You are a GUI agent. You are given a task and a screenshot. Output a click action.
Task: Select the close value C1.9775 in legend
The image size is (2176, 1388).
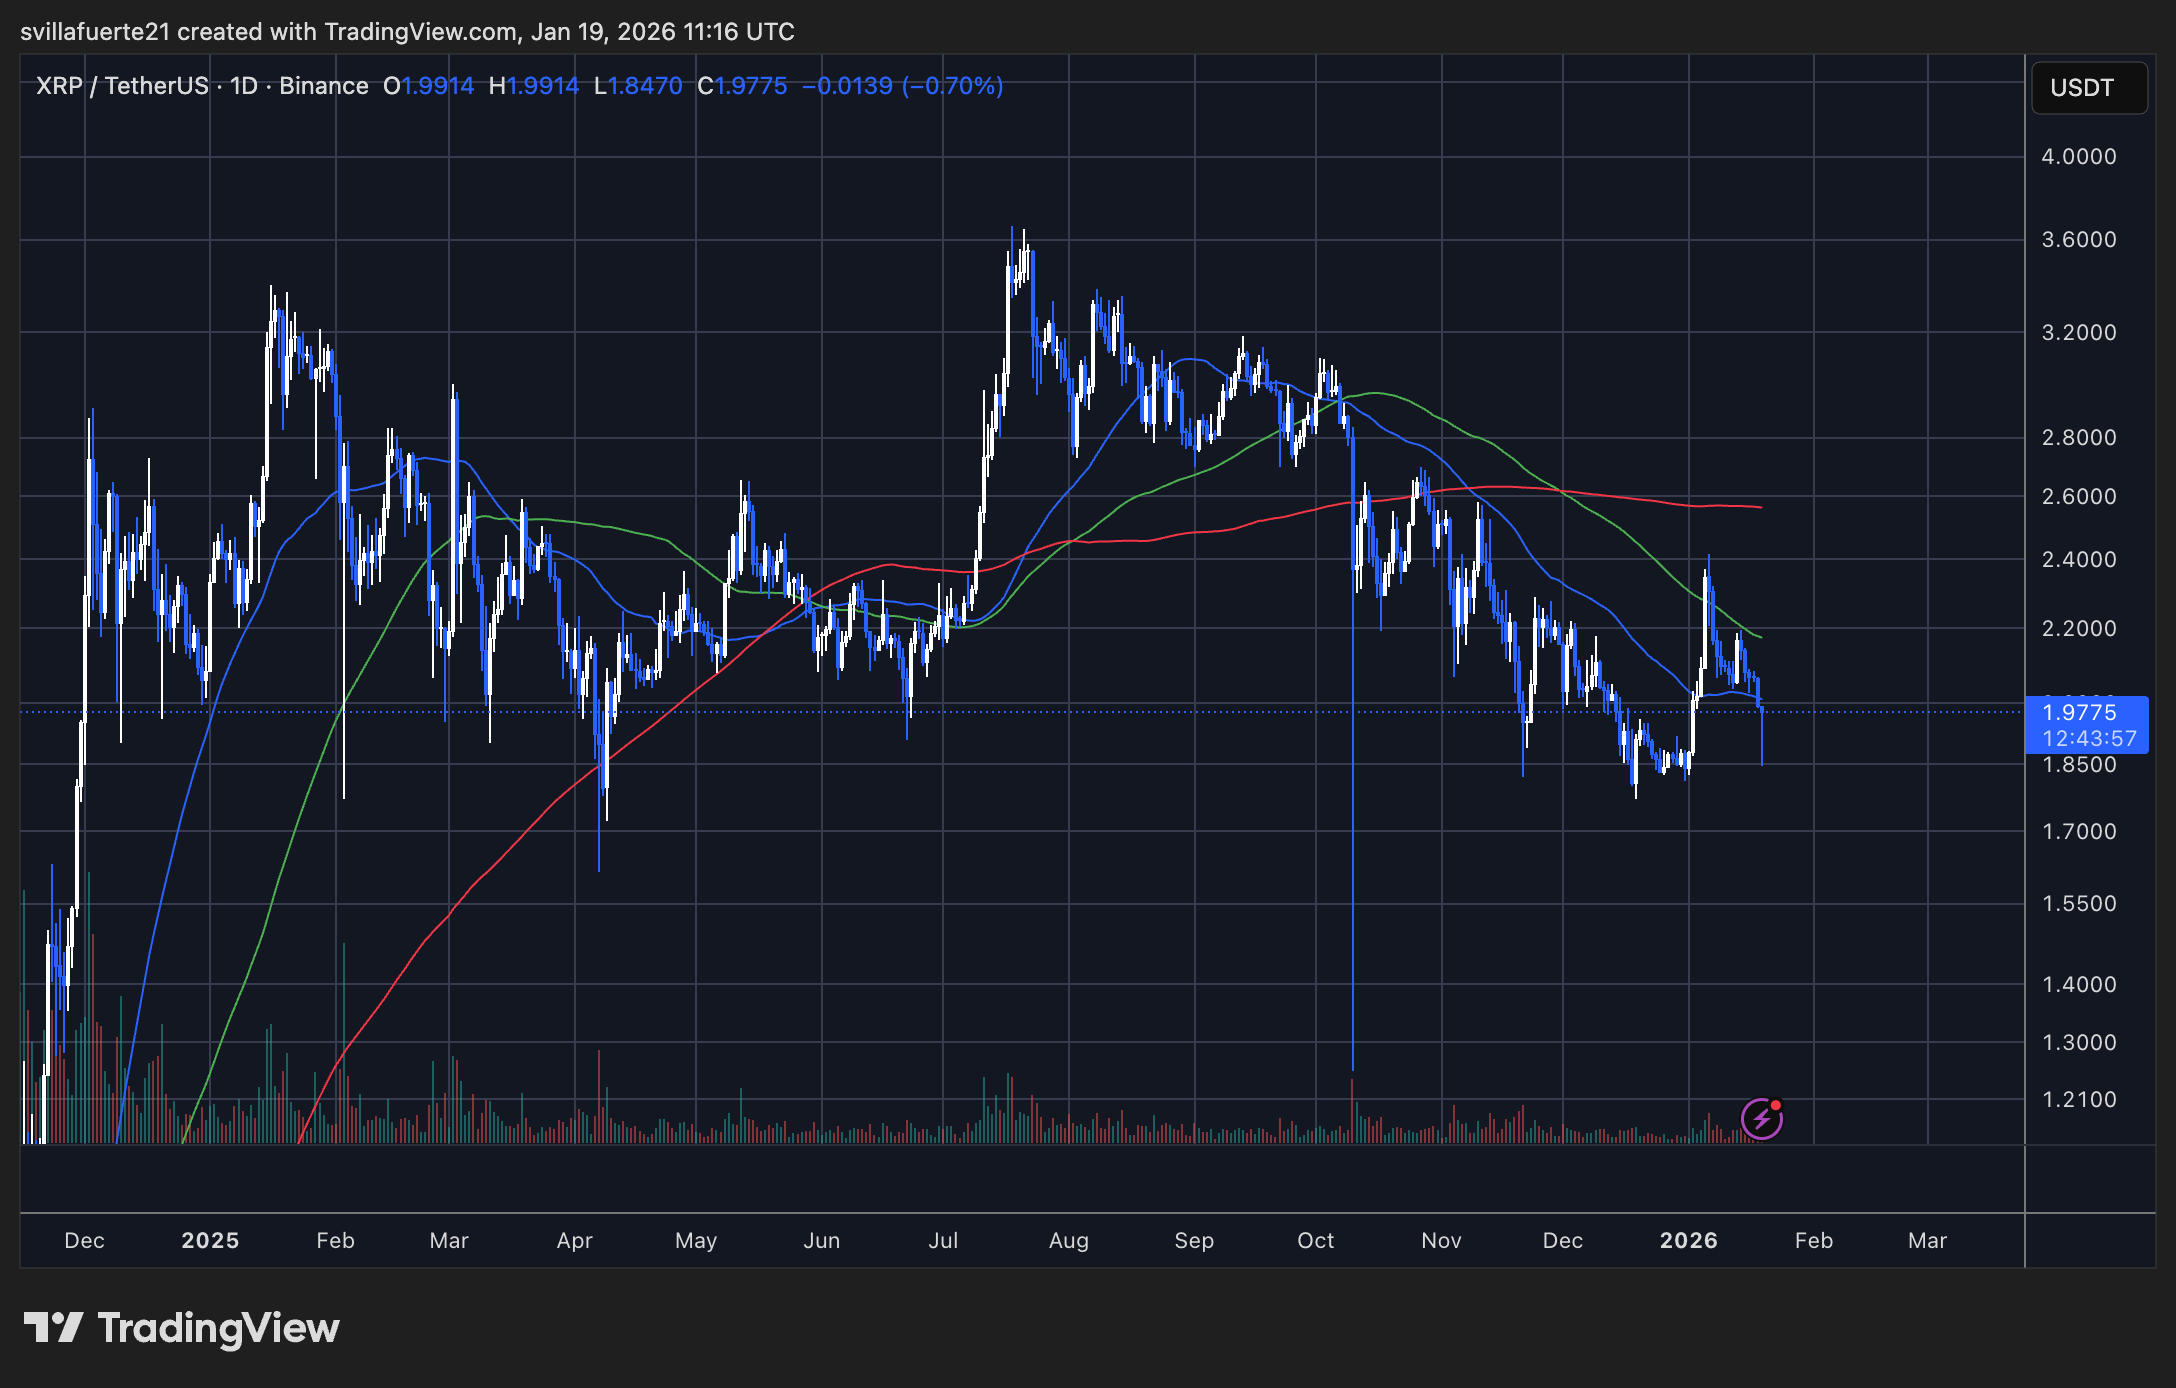743,86
